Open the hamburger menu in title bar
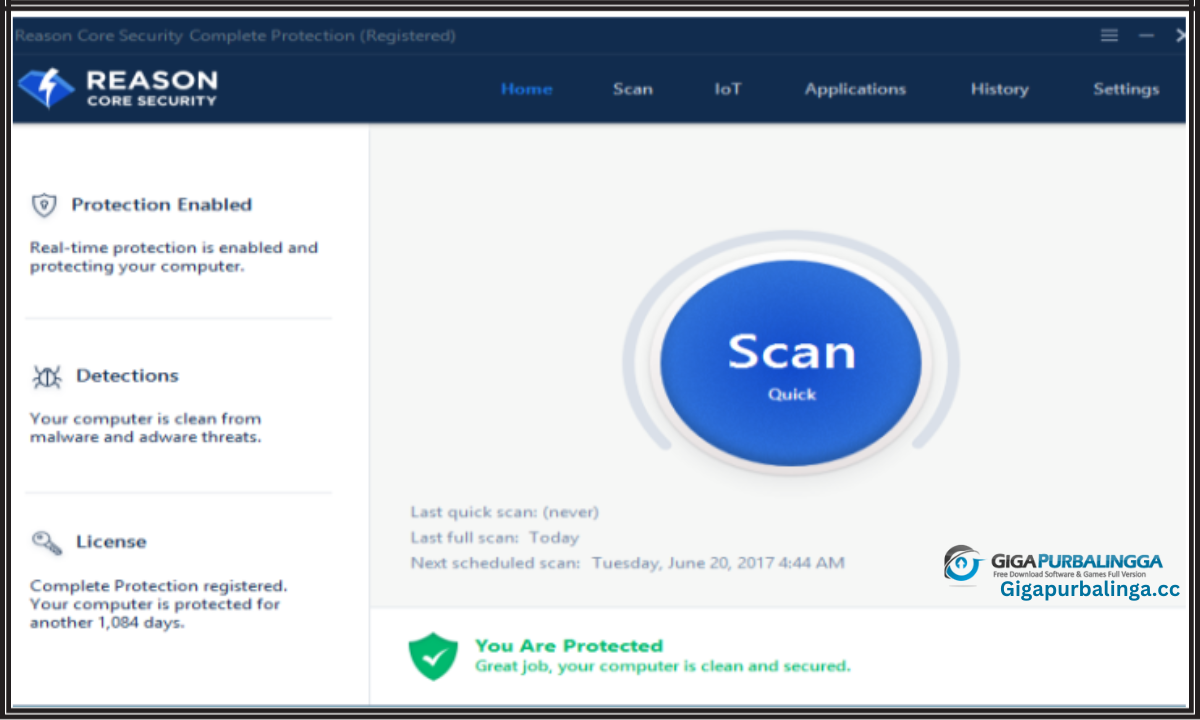Screen dimensions: 1200x720 coord(1109,35)
